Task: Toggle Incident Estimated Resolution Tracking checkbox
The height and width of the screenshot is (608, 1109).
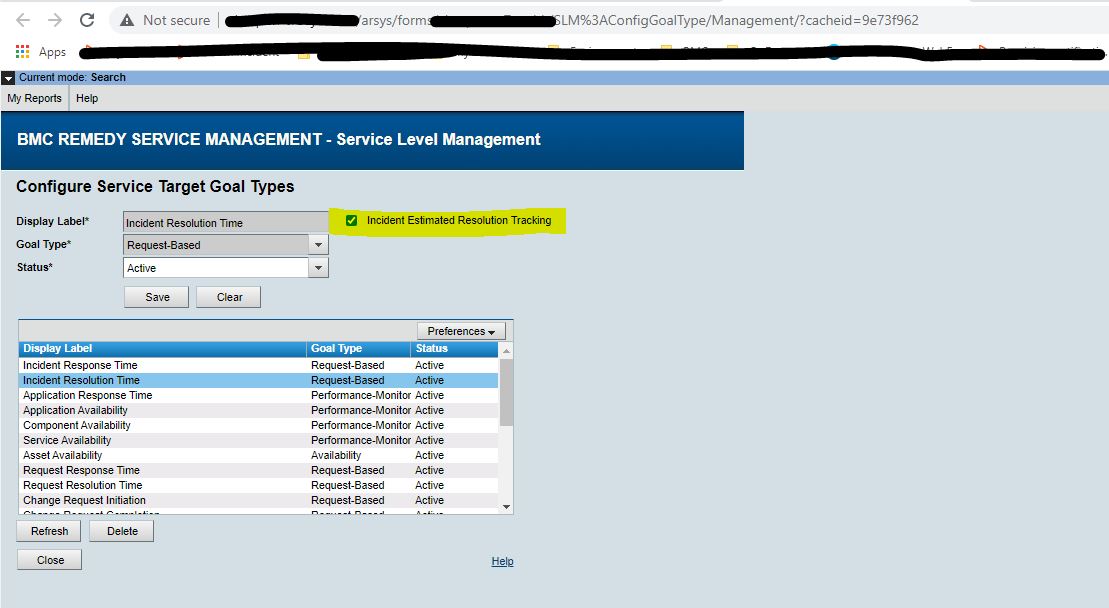Action: click(351, 220)
